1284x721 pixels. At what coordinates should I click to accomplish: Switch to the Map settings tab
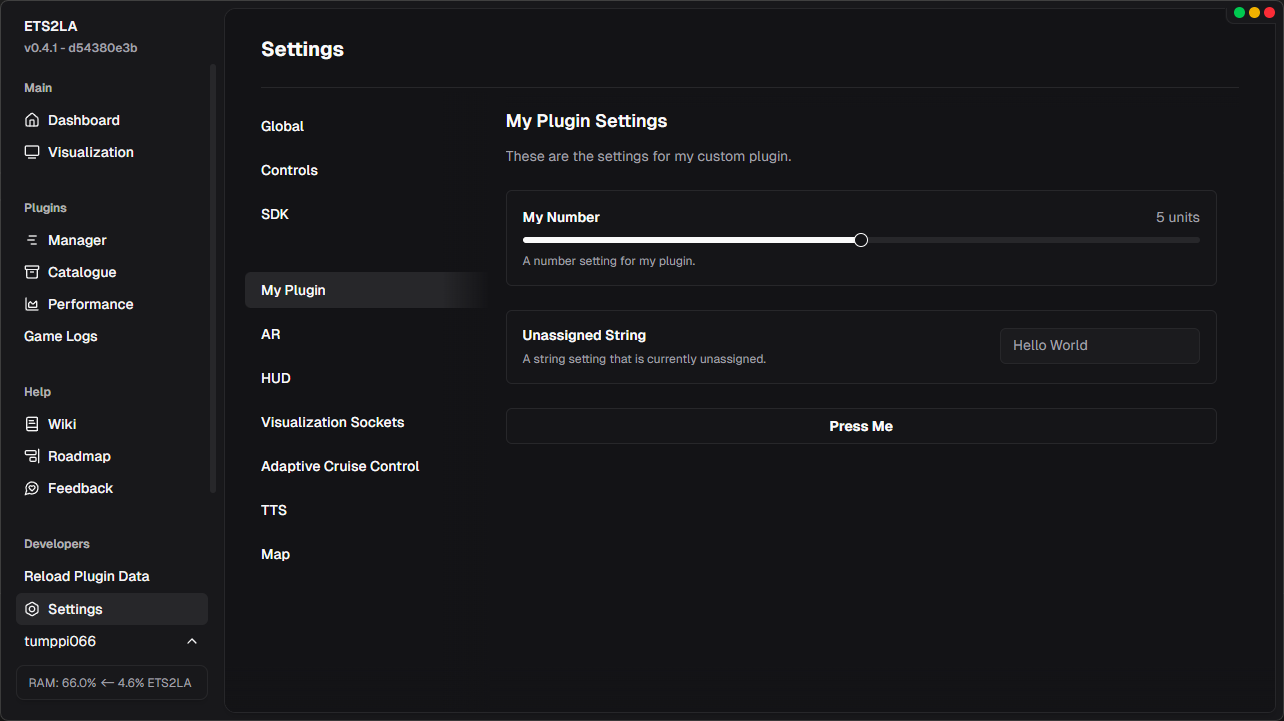point(275,553)
